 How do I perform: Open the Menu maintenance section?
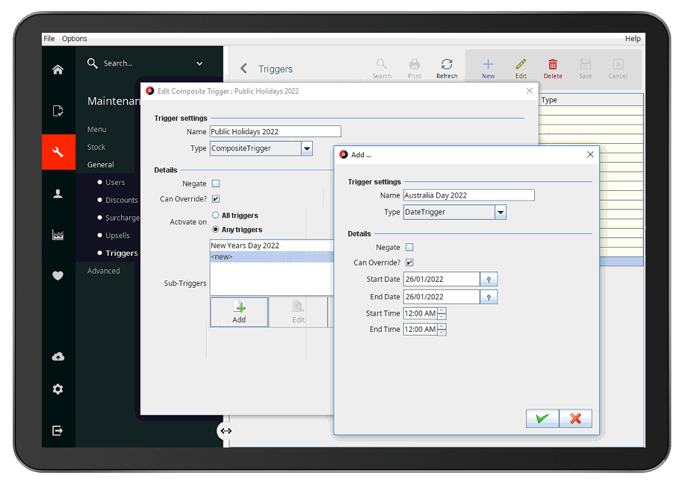[x=97, y=129]
